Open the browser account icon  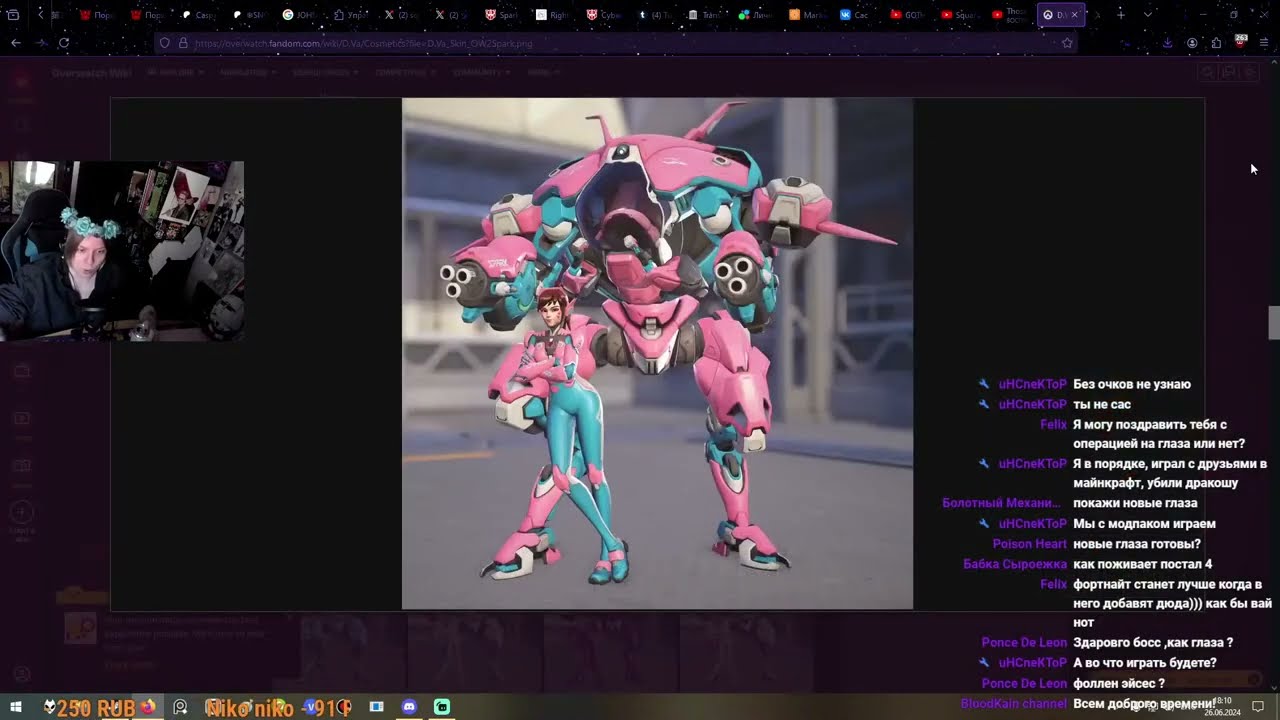click(1192, 43)
